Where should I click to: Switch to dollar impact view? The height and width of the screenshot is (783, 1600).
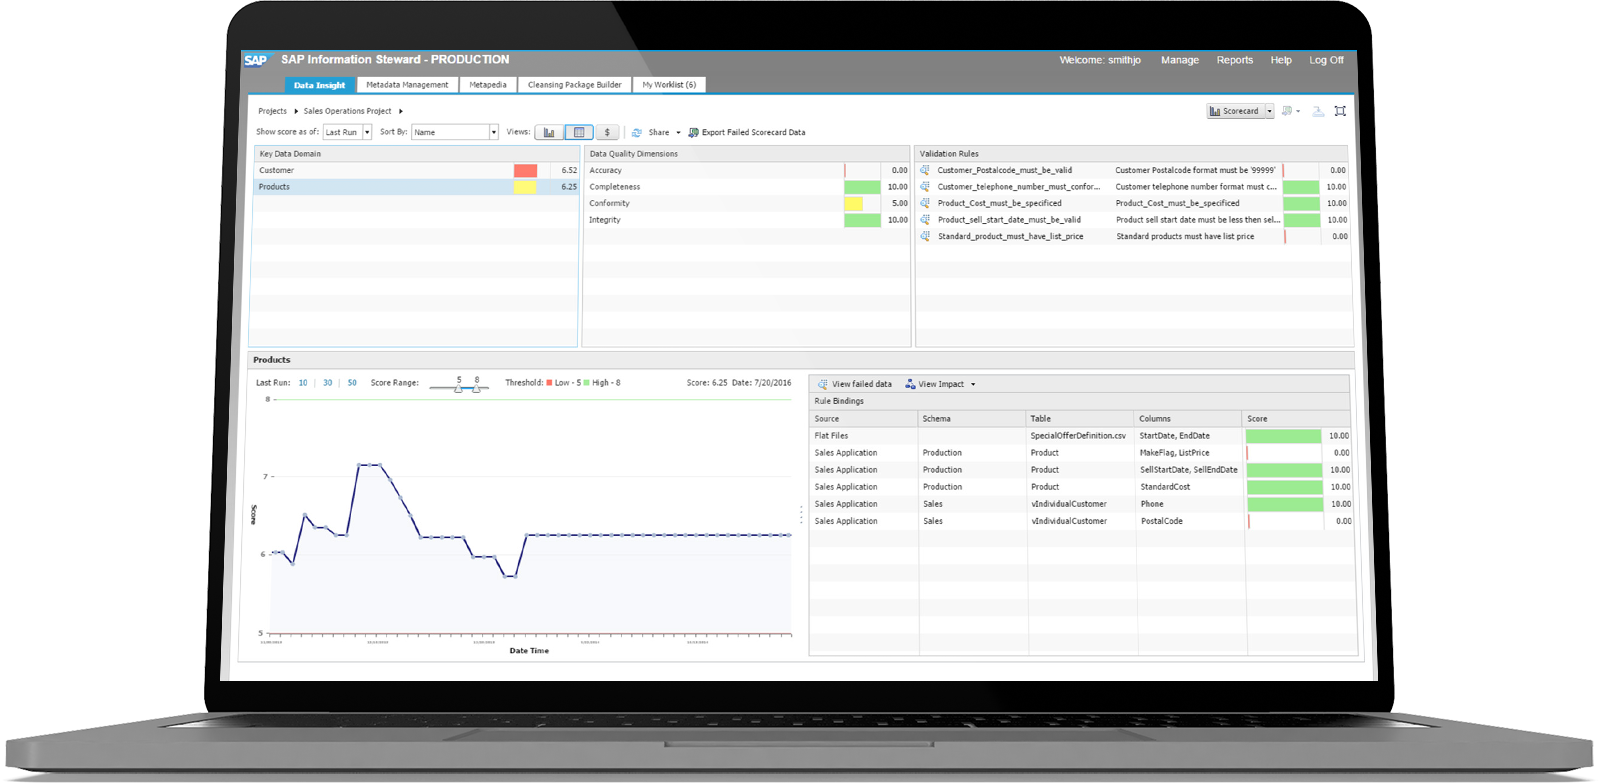[607, 132]
